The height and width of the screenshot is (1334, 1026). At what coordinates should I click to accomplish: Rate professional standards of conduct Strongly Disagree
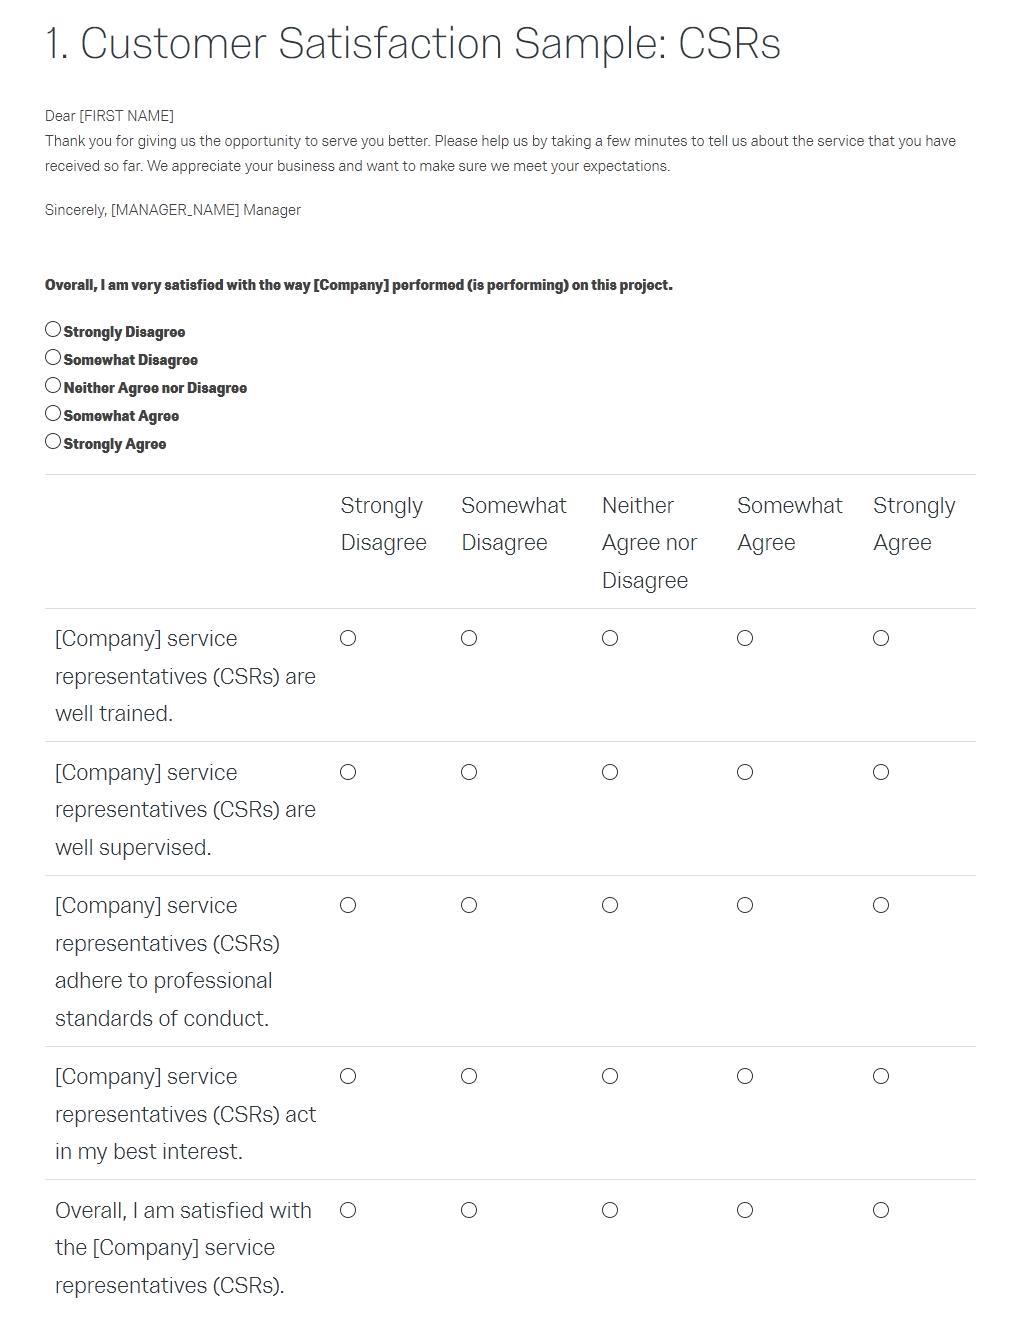pos(348,905)
